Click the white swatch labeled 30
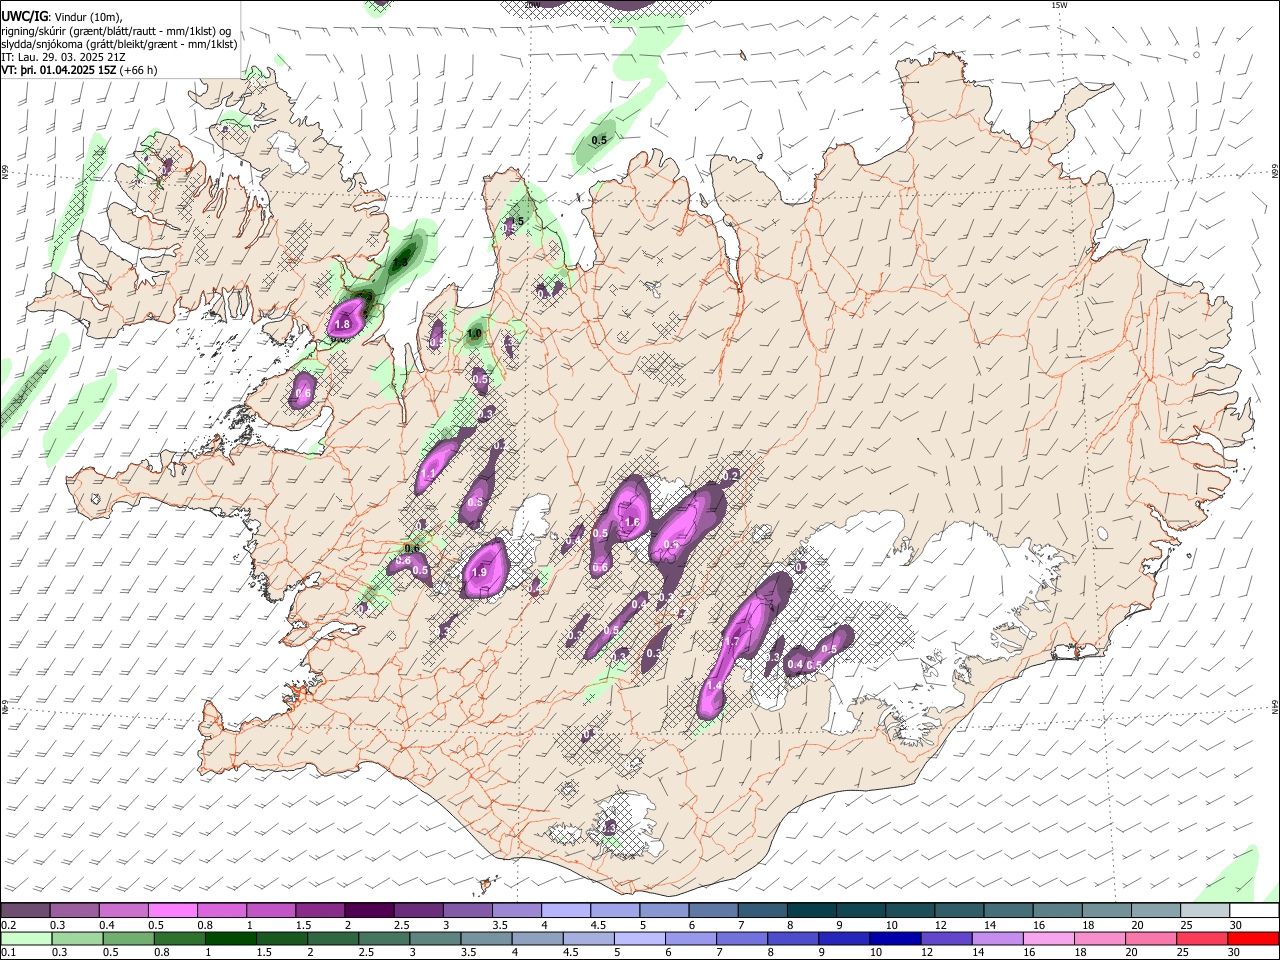Screen dimensions: 1280x960 [x=1254, y=911]
